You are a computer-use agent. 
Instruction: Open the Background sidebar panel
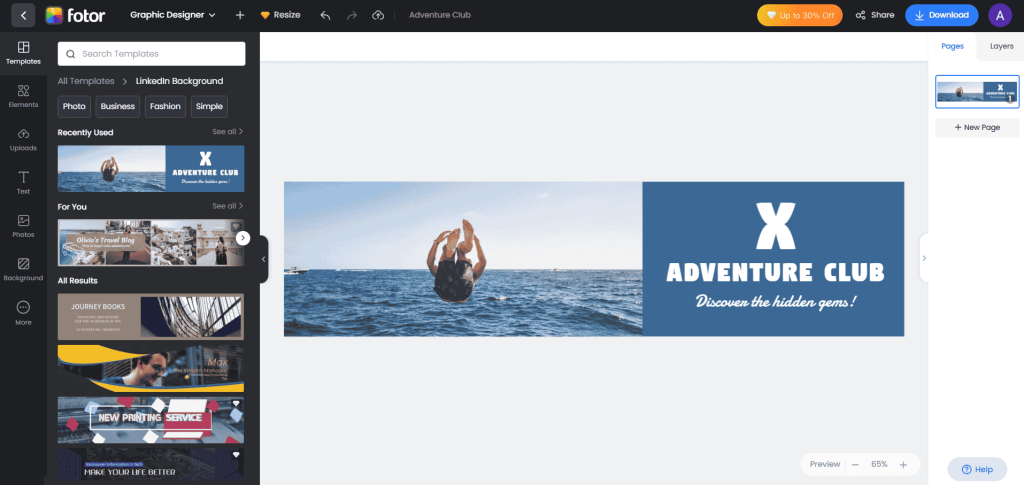(x=24, y=270)
